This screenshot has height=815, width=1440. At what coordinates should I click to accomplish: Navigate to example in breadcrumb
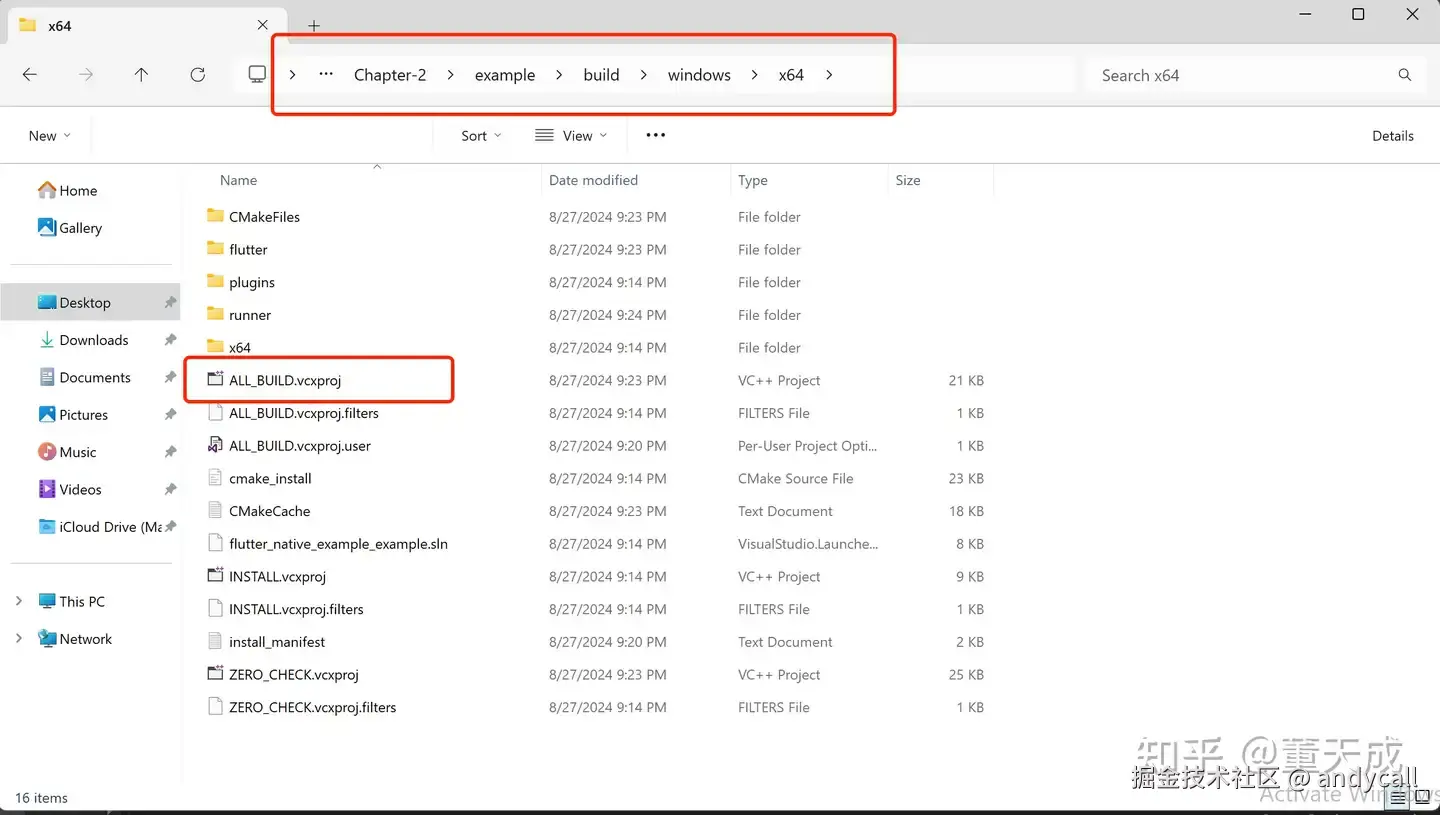pyautogui.click(x=505, y=75)
